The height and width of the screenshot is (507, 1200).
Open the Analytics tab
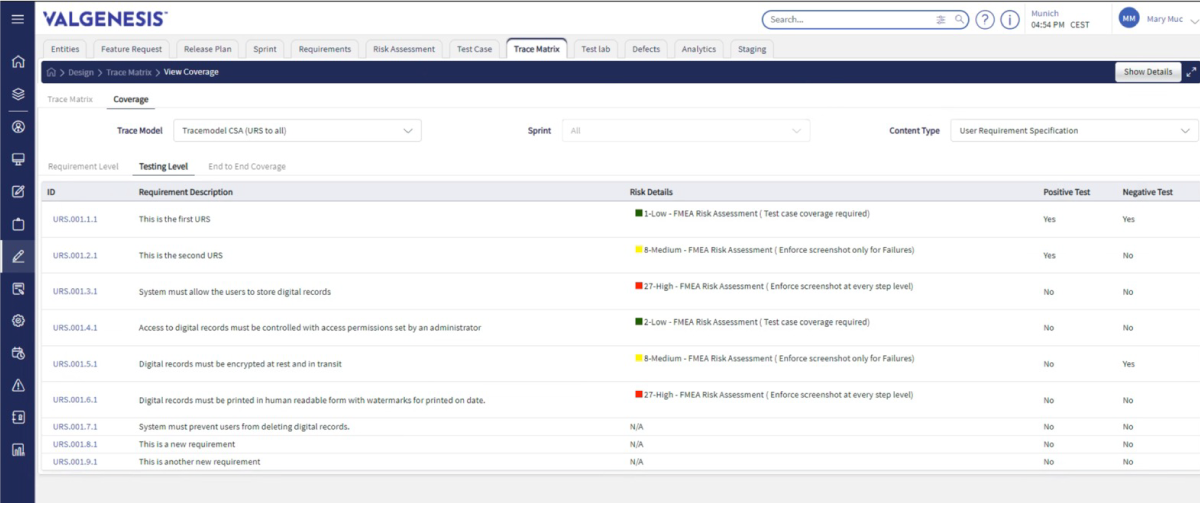tap(699, 48)
